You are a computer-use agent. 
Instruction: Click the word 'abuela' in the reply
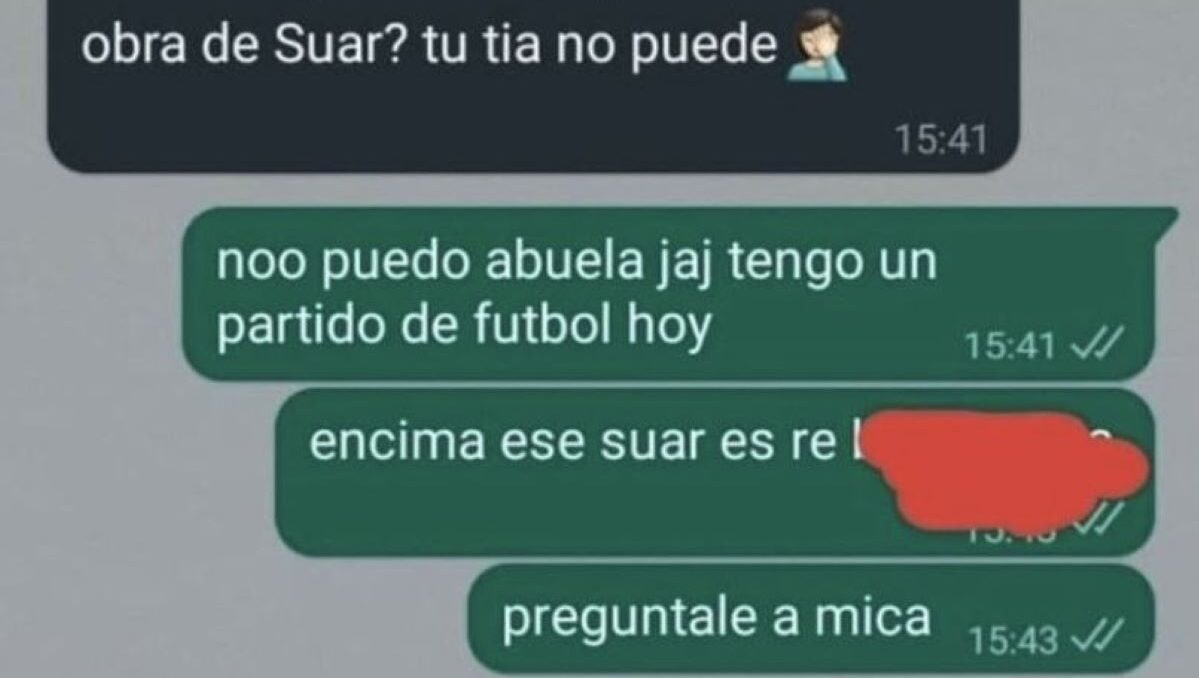566,261
